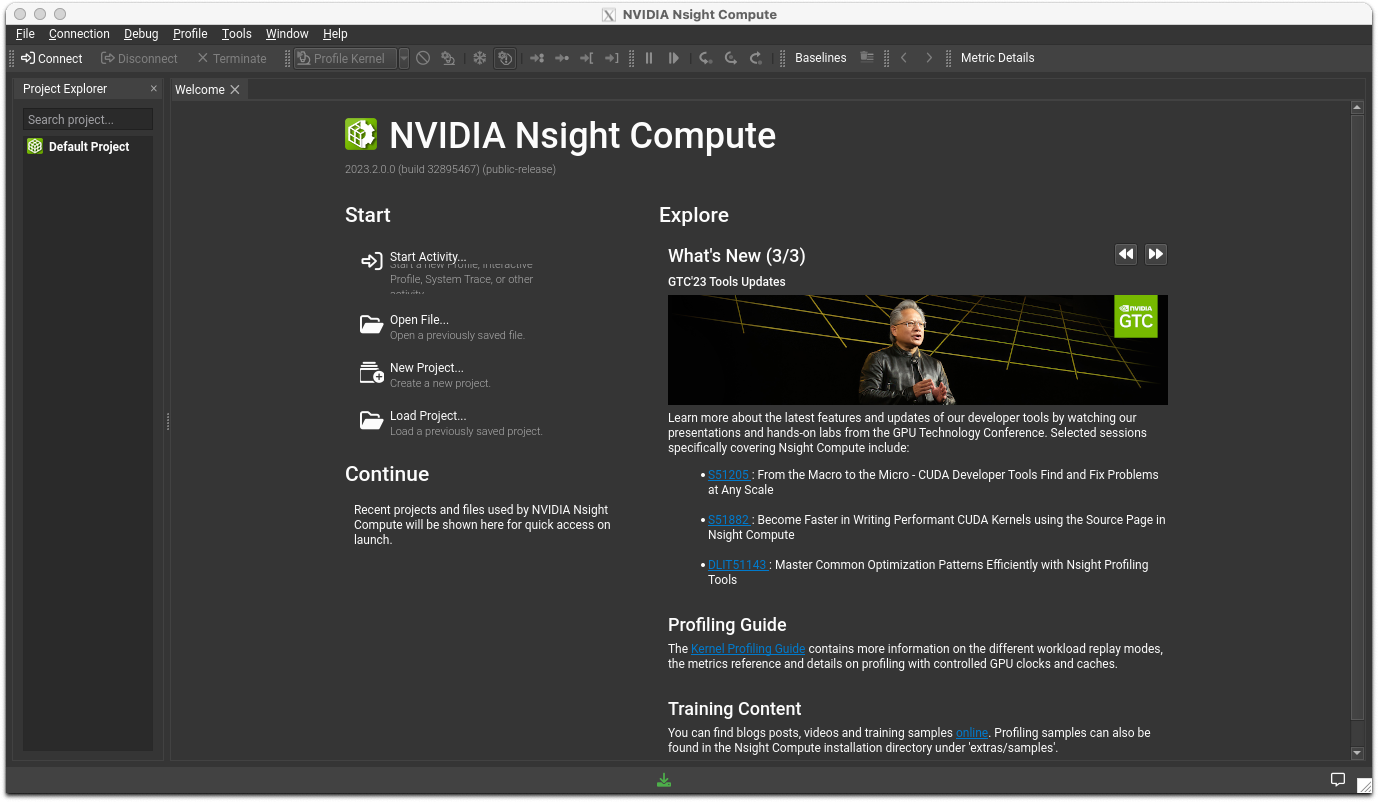Toggle the highlighted auto-profile toolbar button
The width and height of the screenshot is (1378, 802).
tap(505, 58)
